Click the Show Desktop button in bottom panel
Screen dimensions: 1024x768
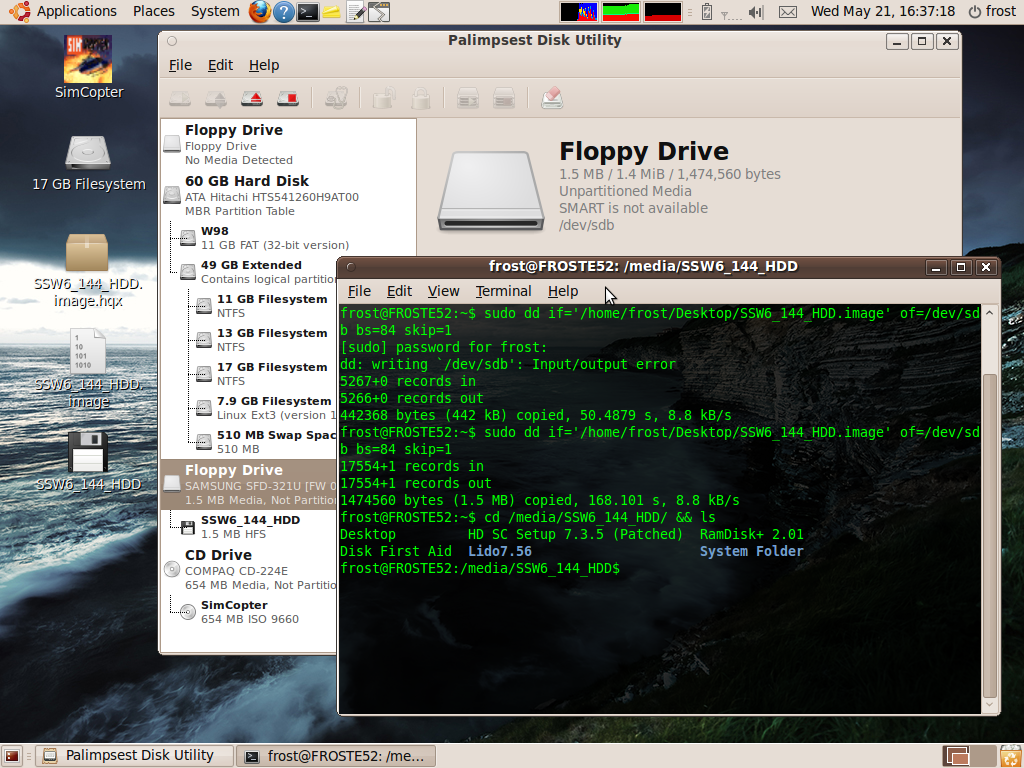tap(12, 756)
